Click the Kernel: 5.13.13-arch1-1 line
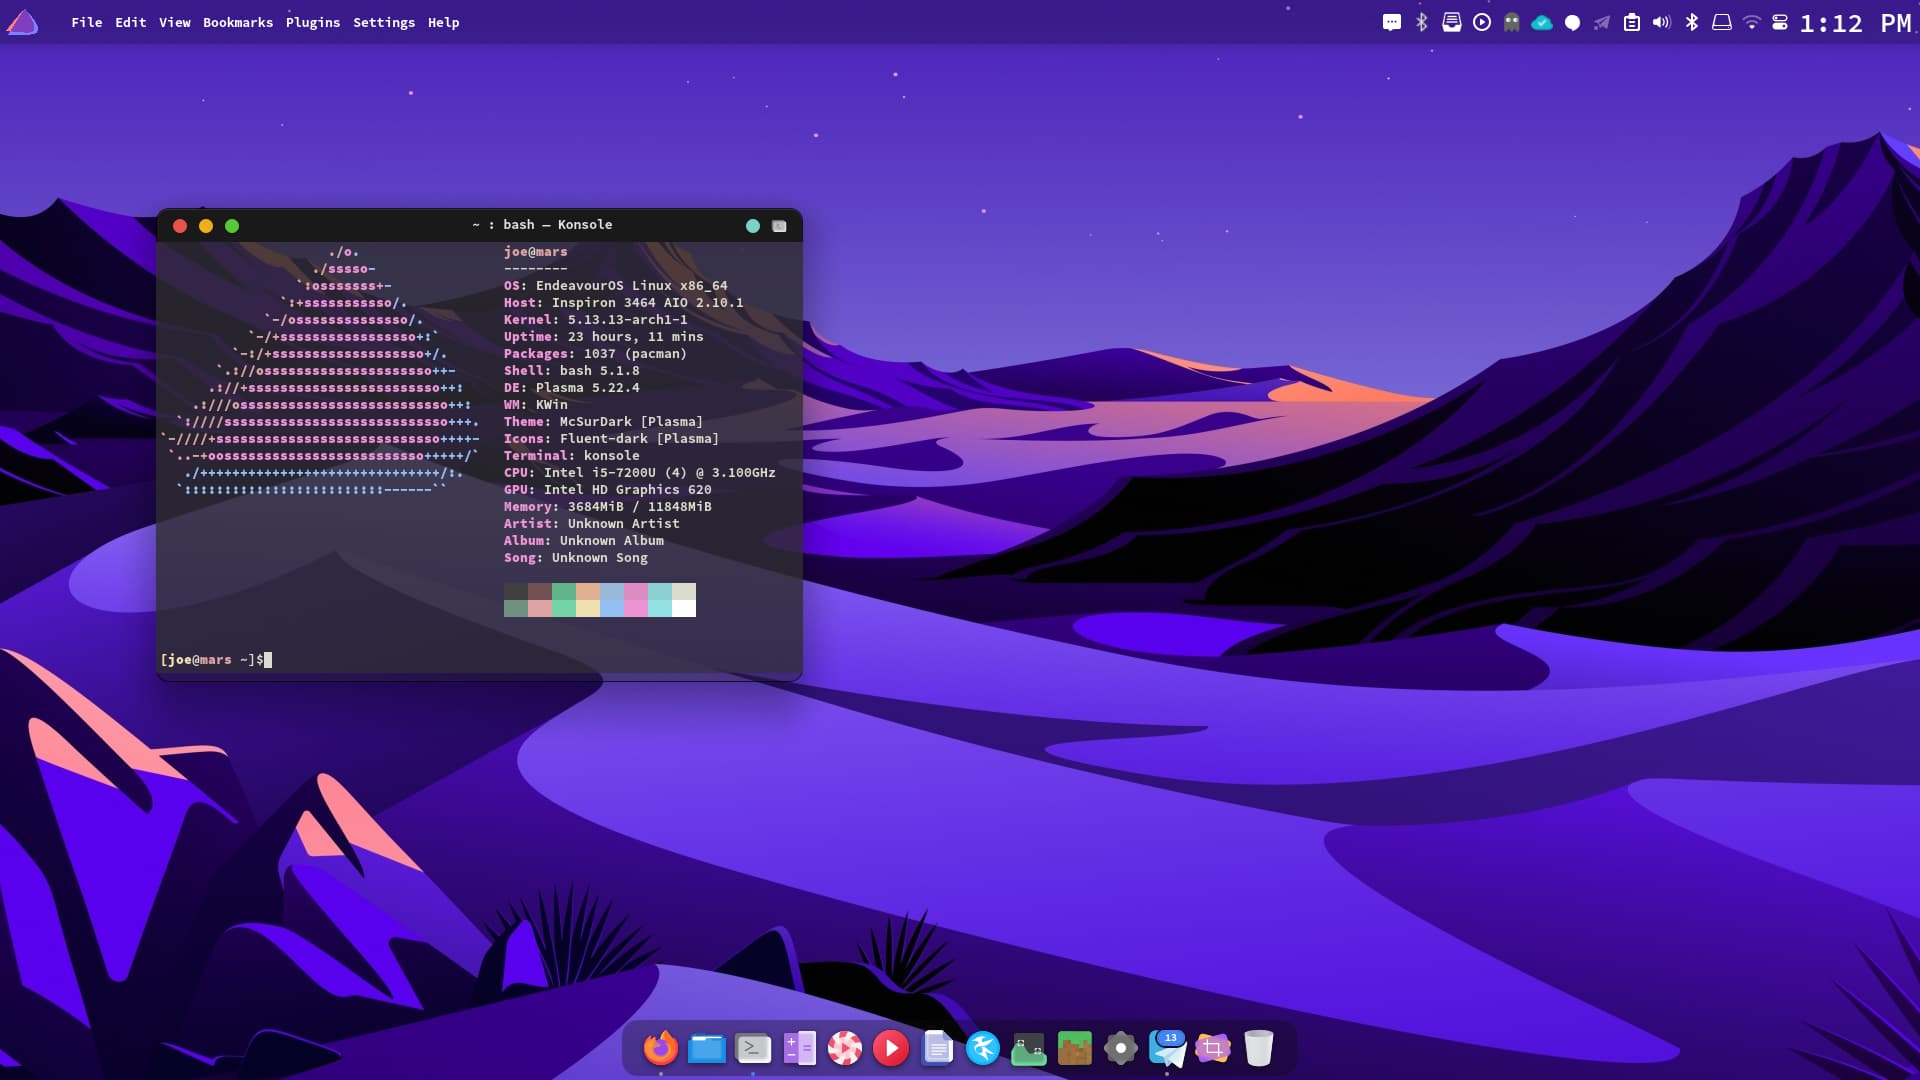1920x1080 pixels. (x=596, y=320)
